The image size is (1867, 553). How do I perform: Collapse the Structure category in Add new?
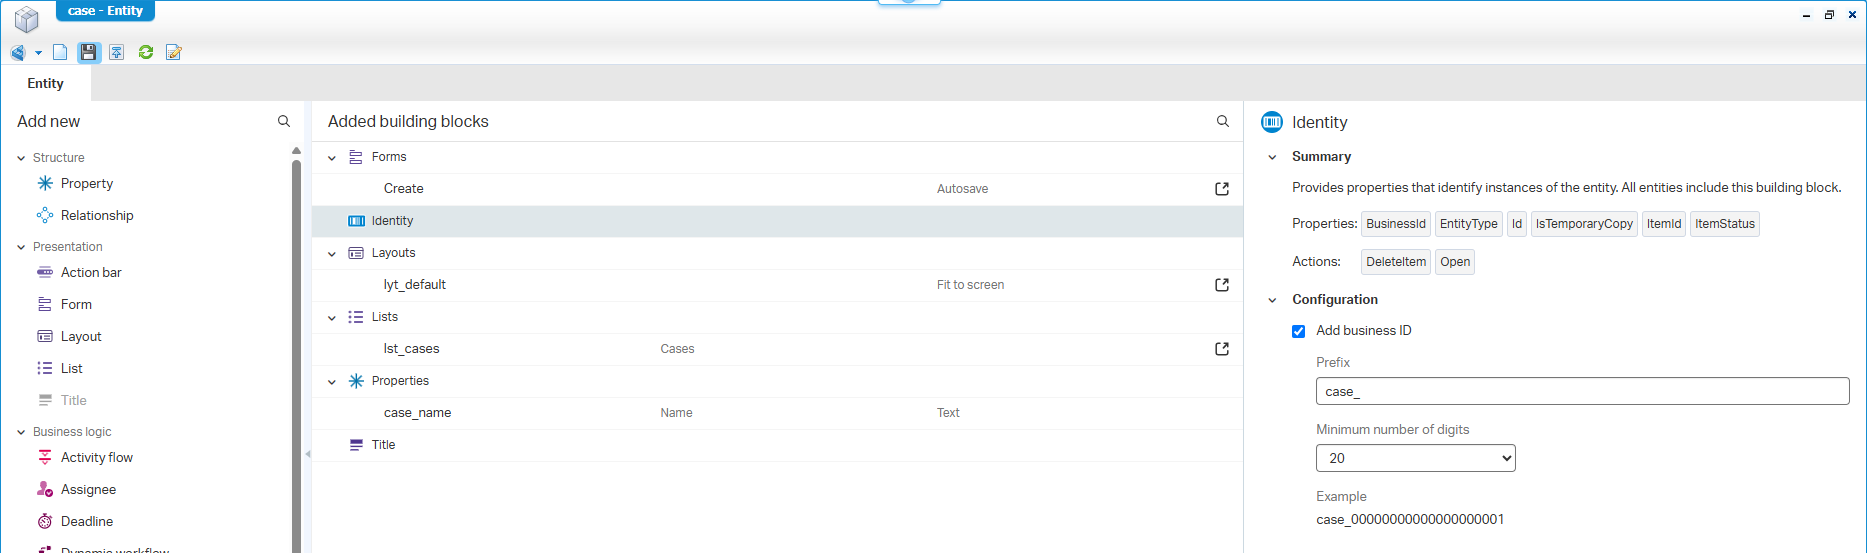(x=21, y=158)
